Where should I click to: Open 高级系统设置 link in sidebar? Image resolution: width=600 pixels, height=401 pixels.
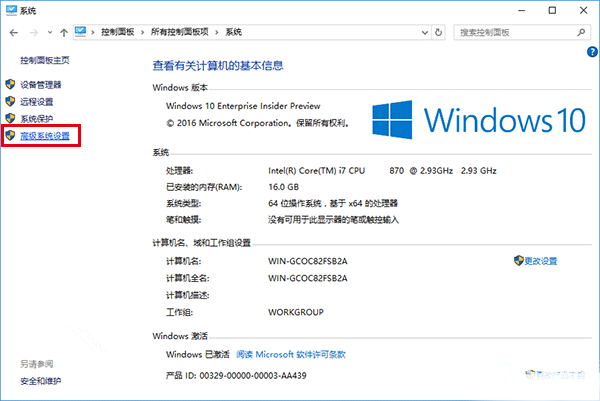point(45,134)
